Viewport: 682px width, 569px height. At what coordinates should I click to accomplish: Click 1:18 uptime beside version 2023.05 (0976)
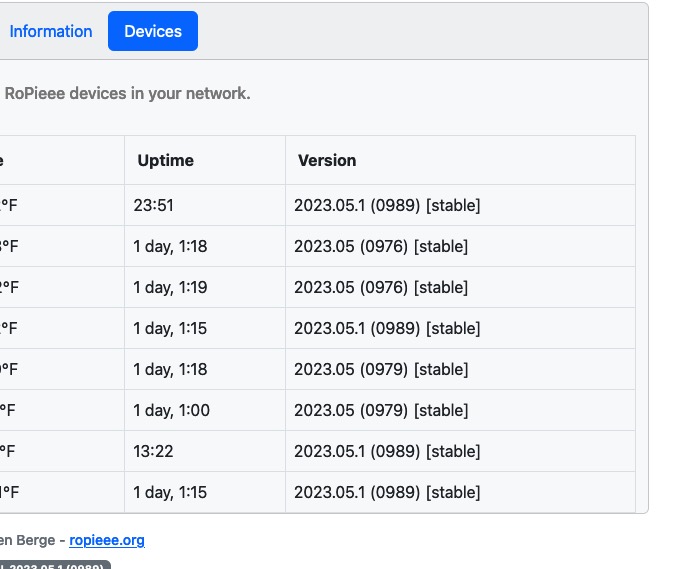click(170, 246)
